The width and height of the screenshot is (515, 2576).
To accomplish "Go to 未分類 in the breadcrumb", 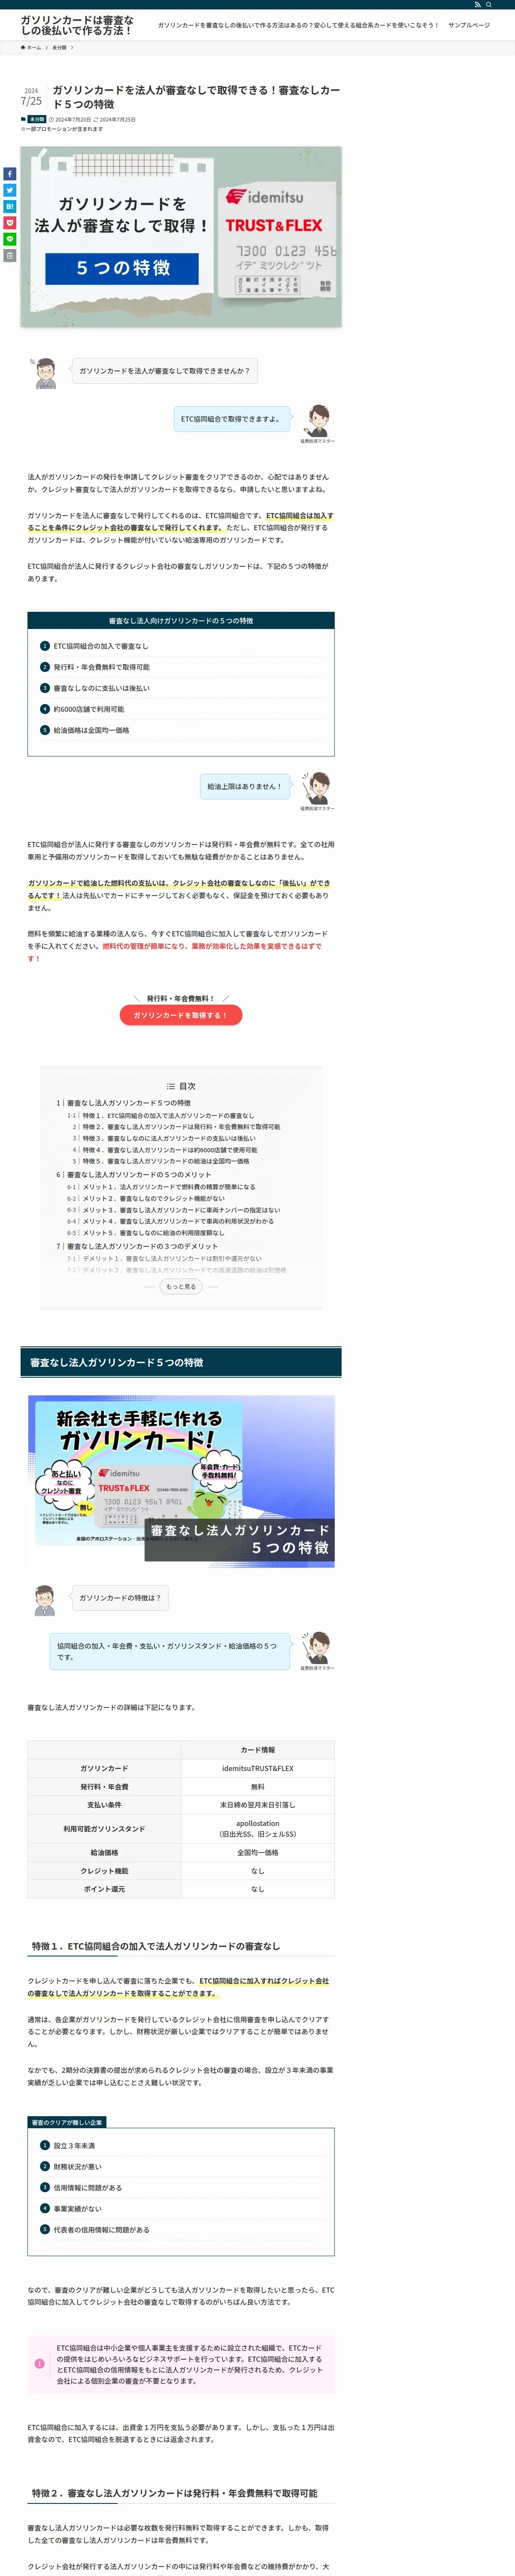I will (59, 47).
